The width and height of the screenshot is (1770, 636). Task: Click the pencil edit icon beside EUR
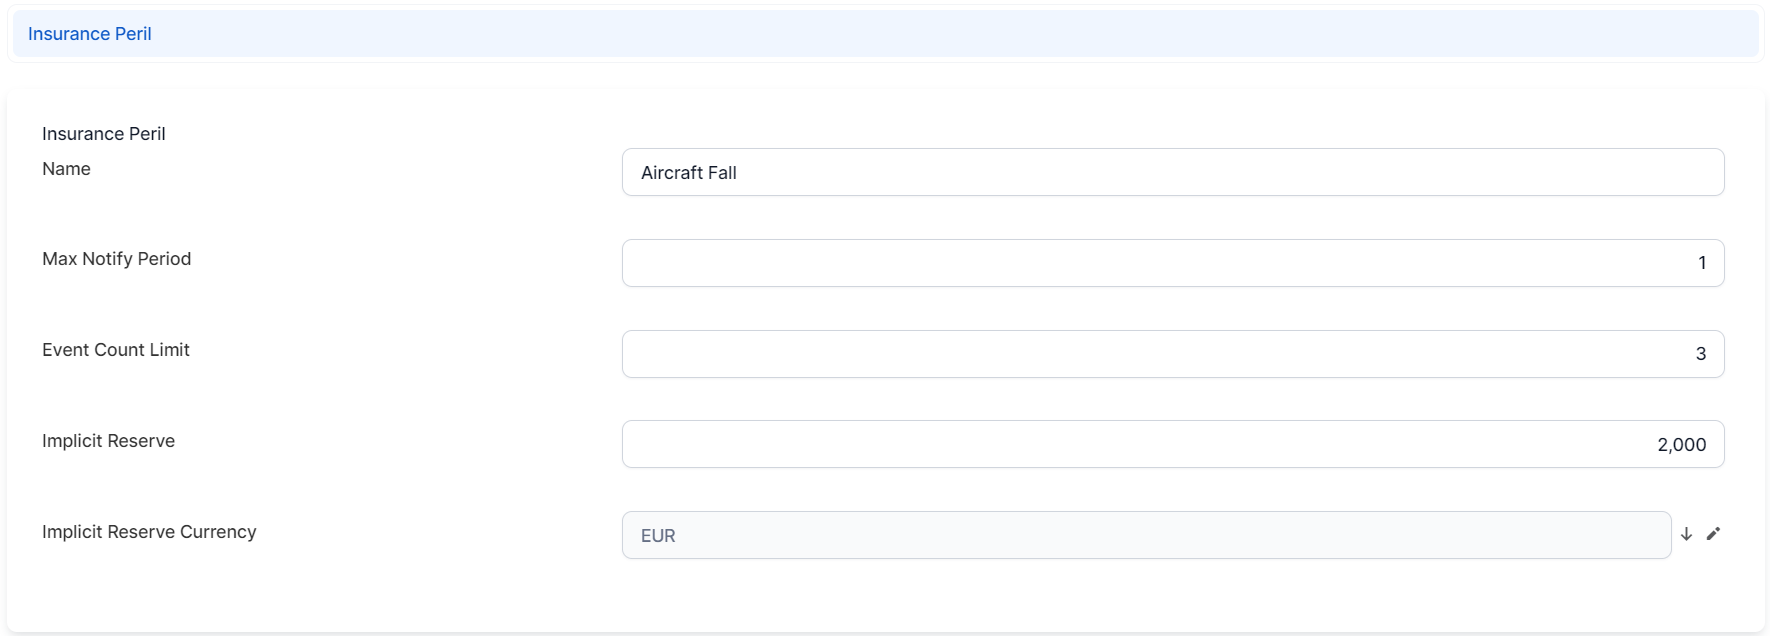1713,534
